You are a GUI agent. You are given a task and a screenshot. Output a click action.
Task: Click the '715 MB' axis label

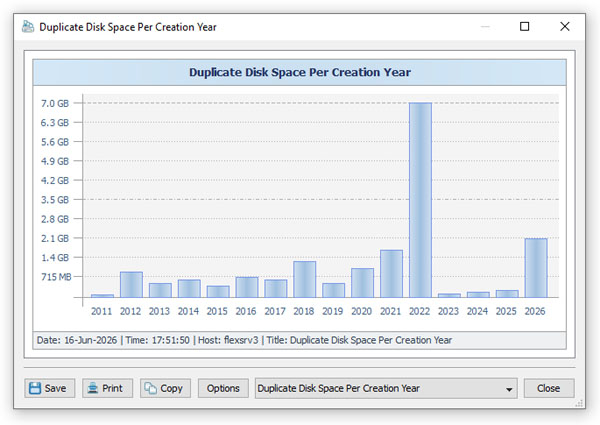56,277
